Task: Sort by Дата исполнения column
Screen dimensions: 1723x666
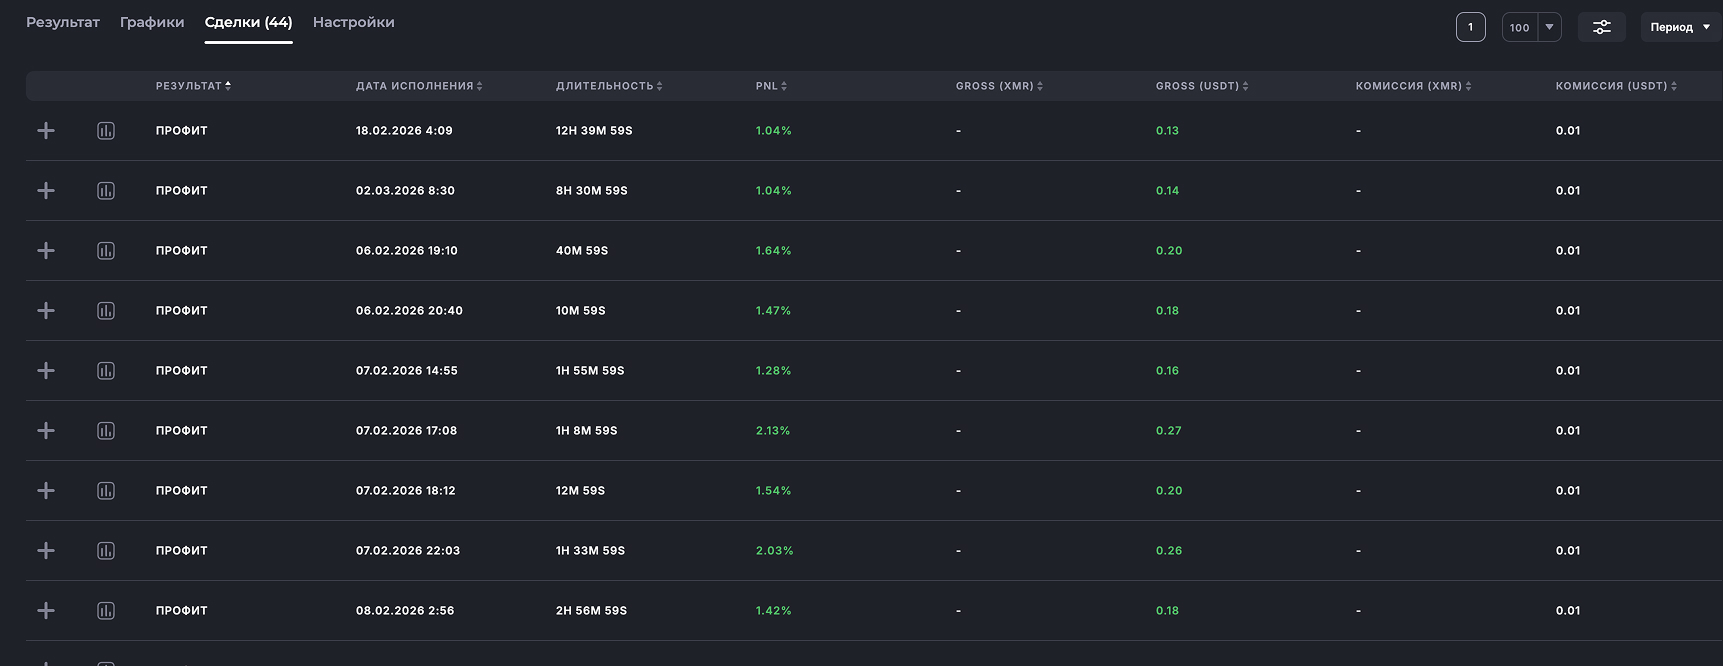Action: pos(419,86)
